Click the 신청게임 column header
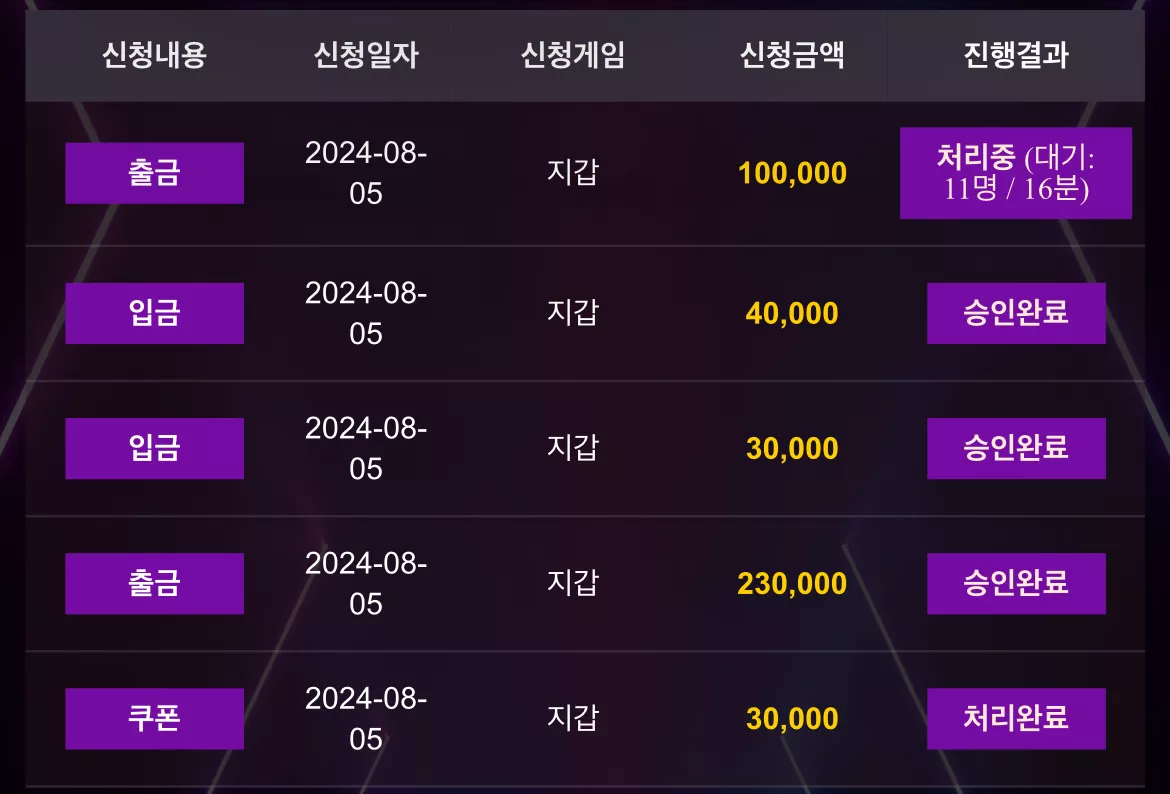The image size is (1170, 794). click(572, 55)
